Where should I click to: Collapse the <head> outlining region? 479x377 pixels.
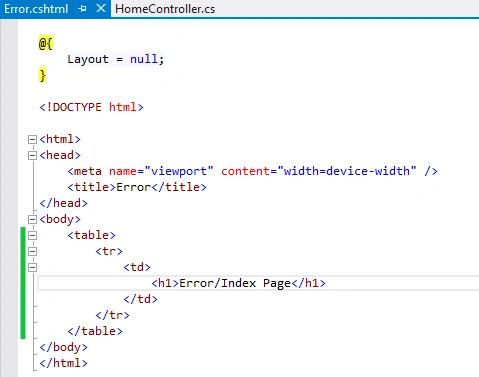[x=32, y=155]
